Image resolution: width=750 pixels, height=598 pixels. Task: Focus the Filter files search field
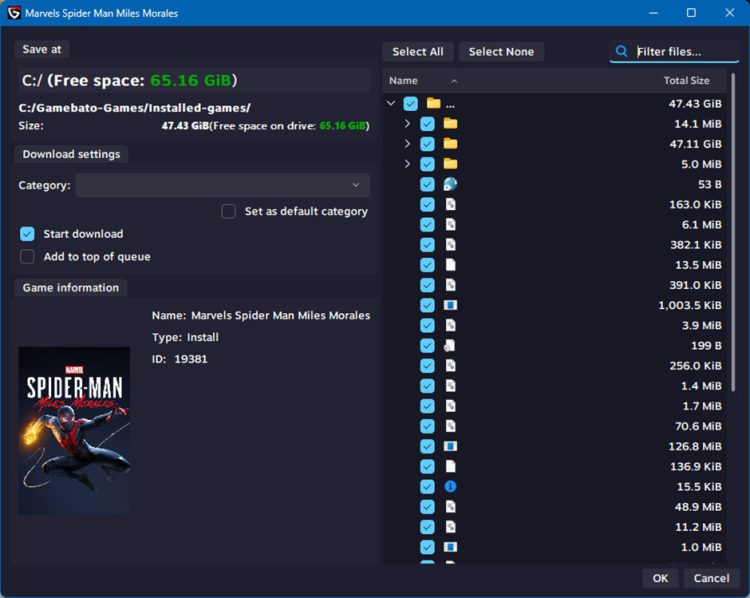pyautogui.click(x=674, y=51)
